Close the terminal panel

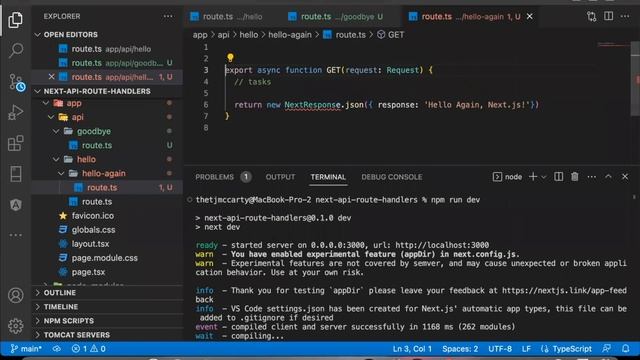pyautogui.click(x=625, y=177)
